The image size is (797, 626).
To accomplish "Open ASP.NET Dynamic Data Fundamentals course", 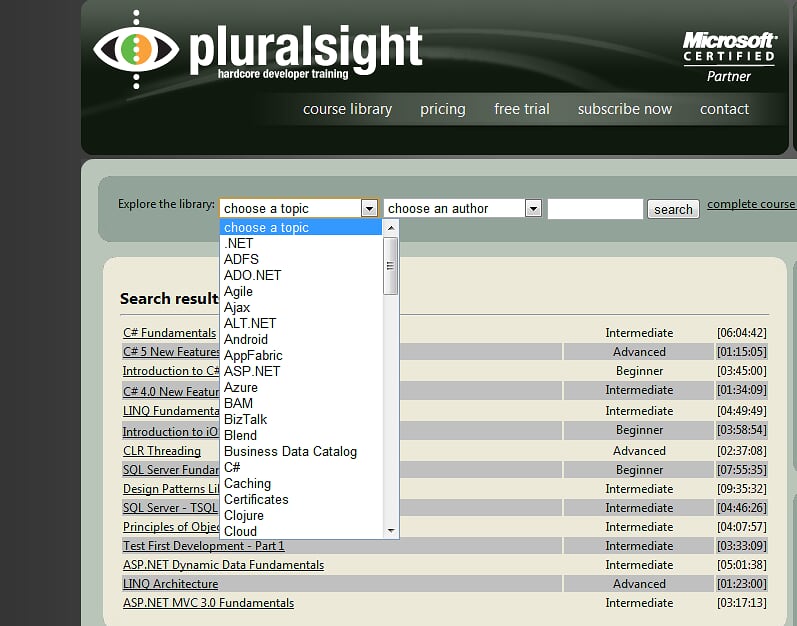I will pos(224,565).
